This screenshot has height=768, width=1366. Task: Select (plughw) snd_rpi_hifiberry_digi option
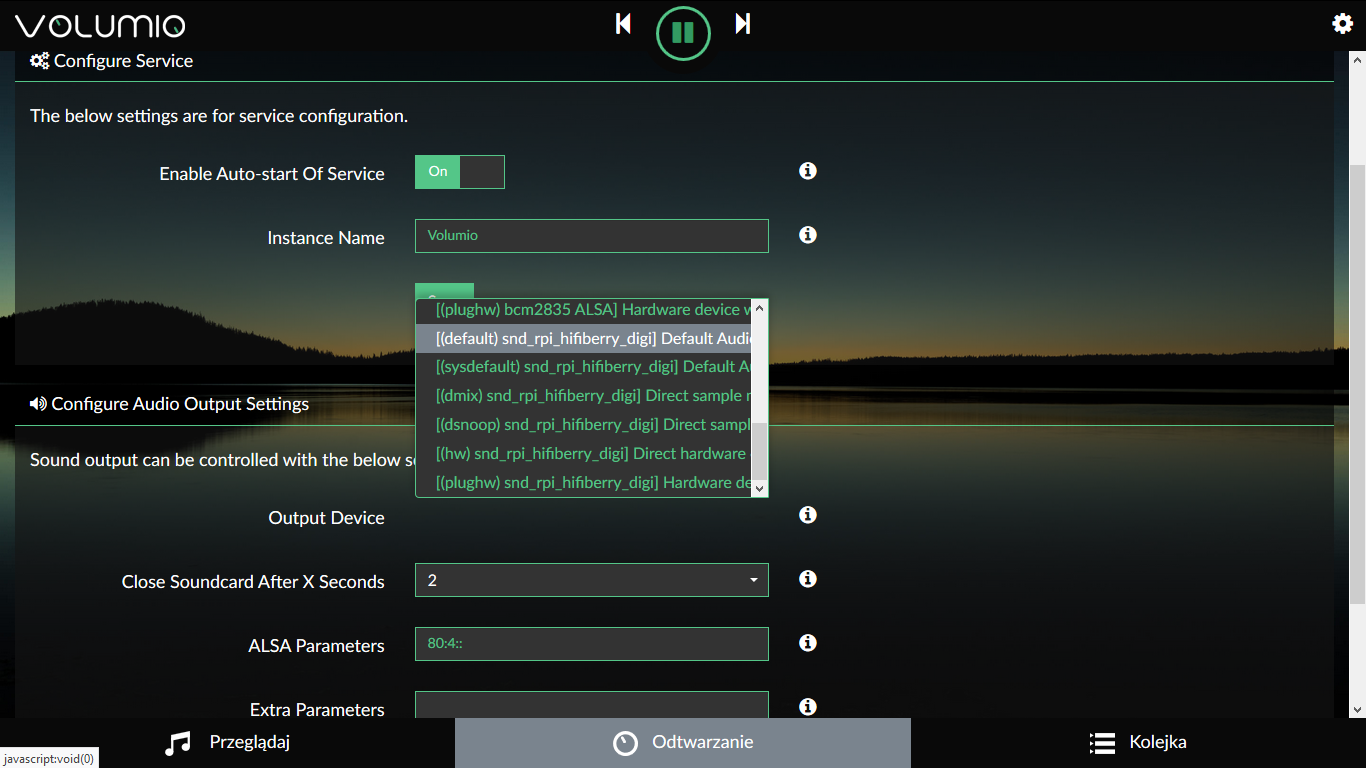click(583, 483)
